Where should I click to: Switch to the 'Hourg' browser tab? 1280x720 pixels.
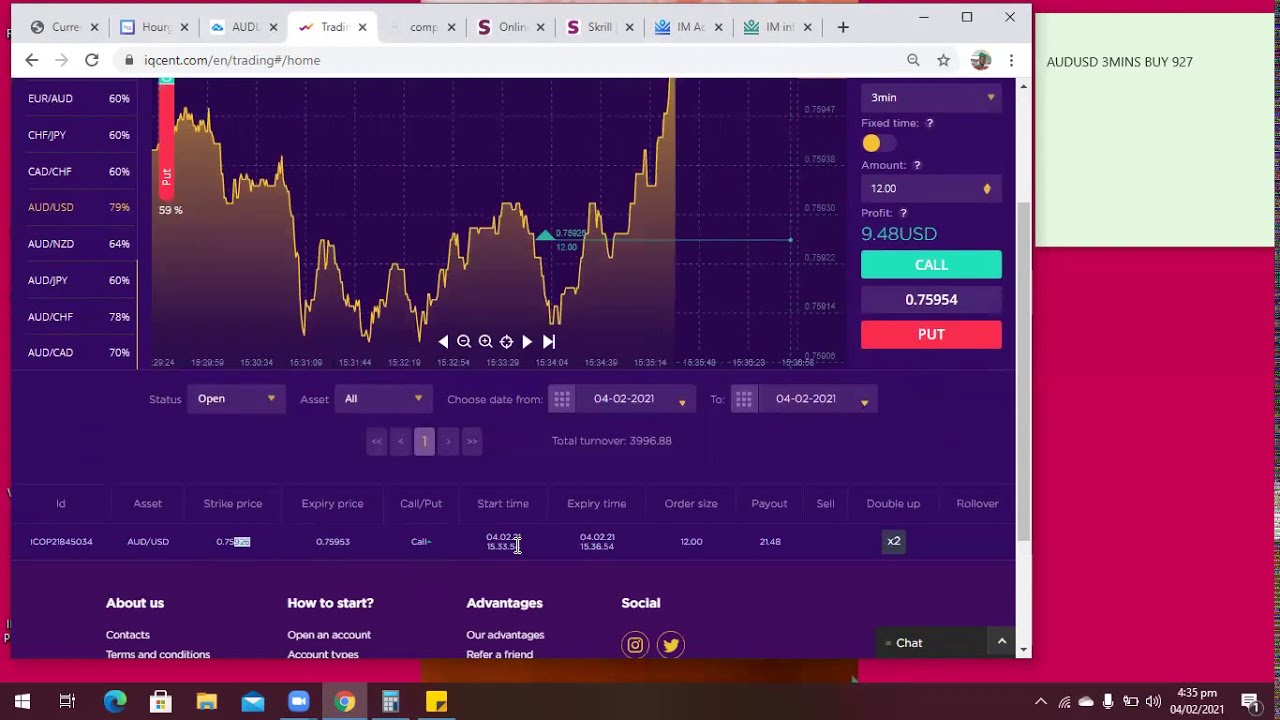click(x=156, y=27)
